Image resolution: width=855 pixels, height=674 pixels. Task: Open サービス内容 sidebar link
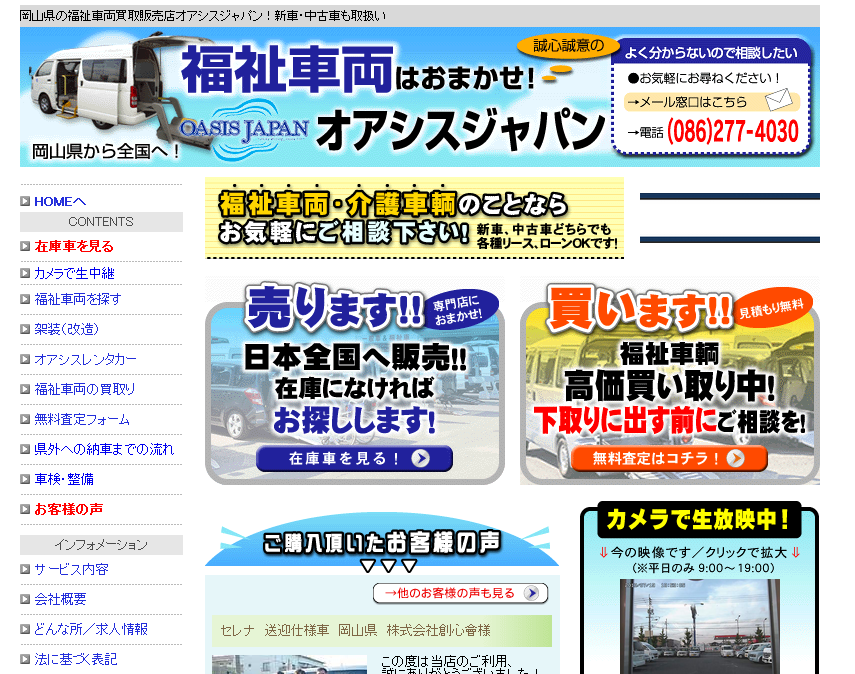(71, 569)
